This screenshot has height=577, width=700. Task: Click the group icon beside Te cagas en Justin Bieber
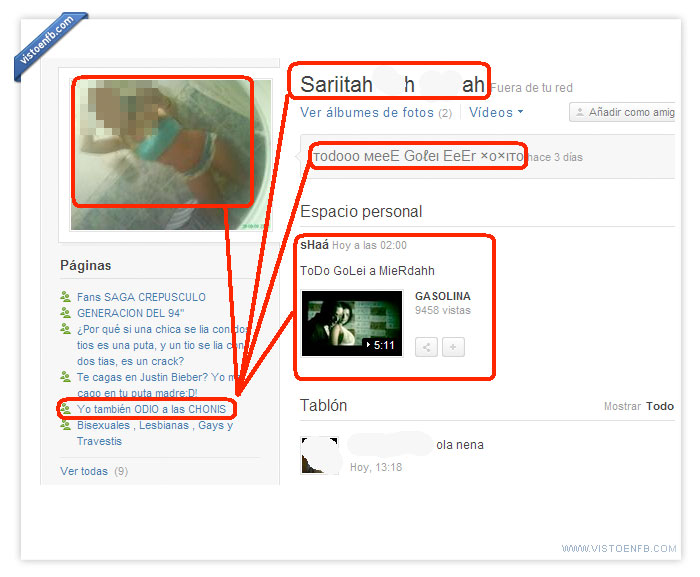(x=66, y=377)
